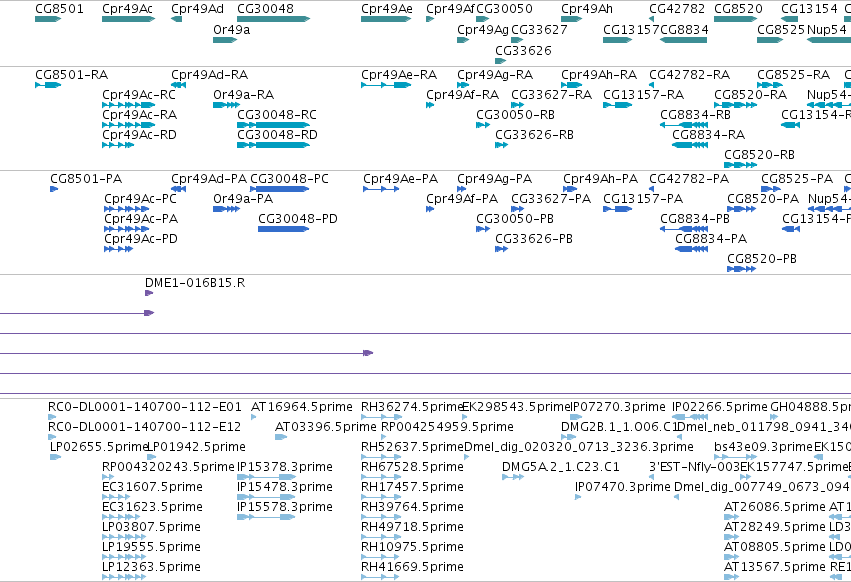The height and width of the screenshot is (582, 851).
Task: Click the Cpr49Ae gene label
Action: (x=386, y=9)
